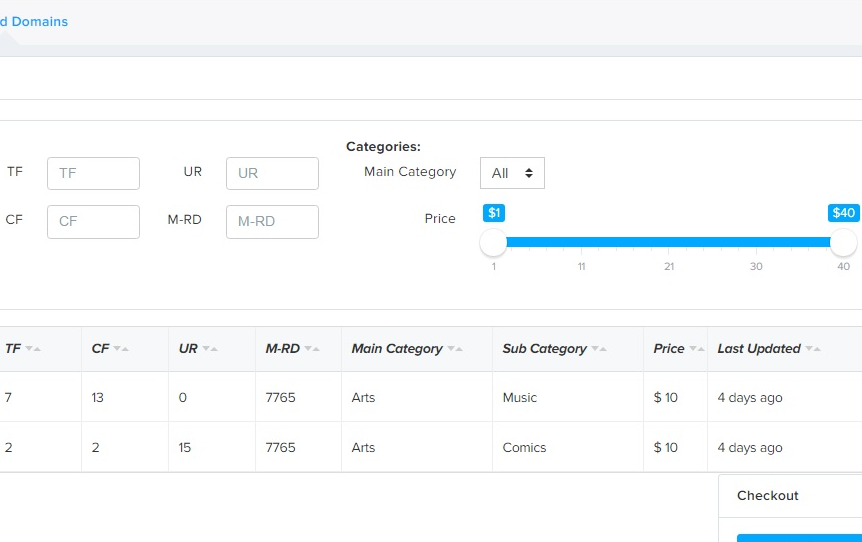862x542 pixels.
Task: Select the M-RD filter input
Action: click(272, 222)
